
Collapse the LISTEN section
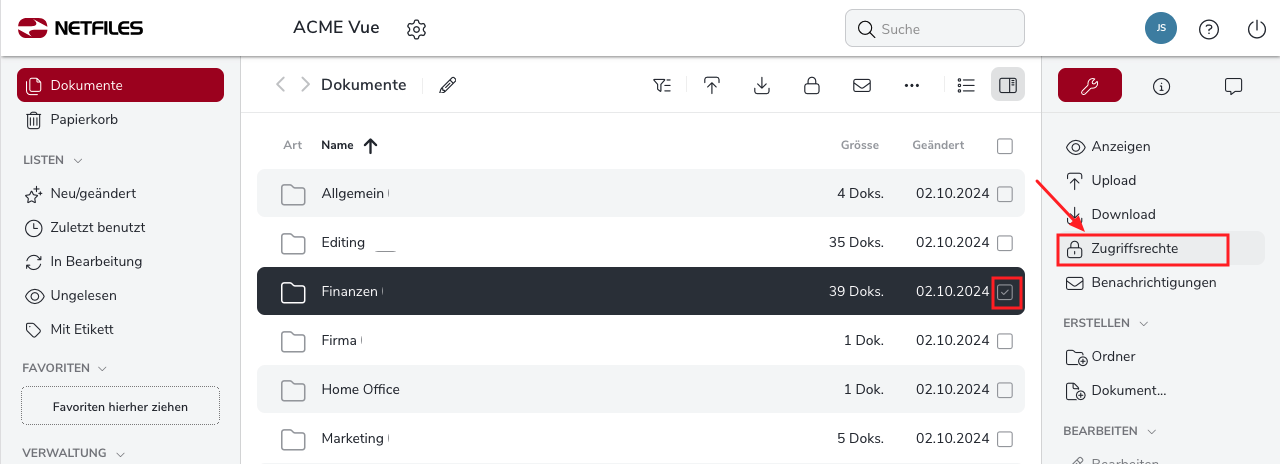click(x=78, y=160)
